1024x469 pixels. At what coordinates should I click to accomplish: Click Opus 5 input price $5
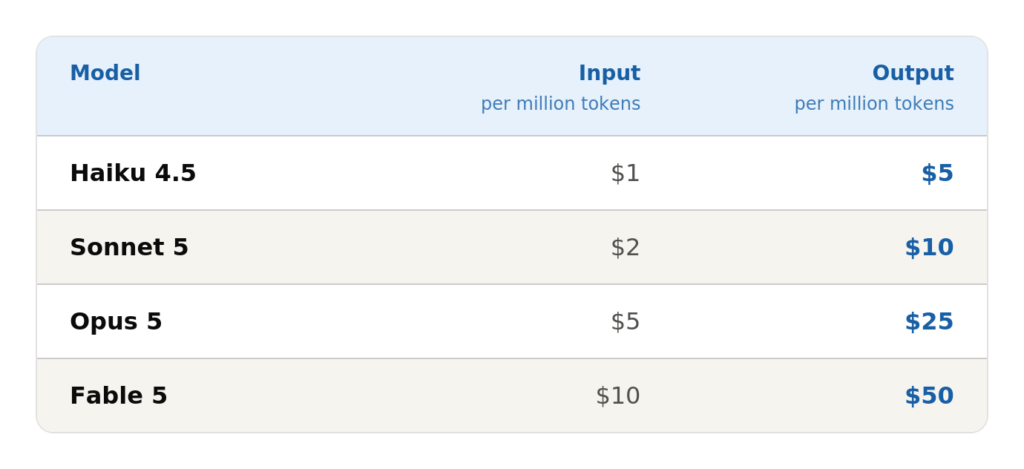point(625,321)
